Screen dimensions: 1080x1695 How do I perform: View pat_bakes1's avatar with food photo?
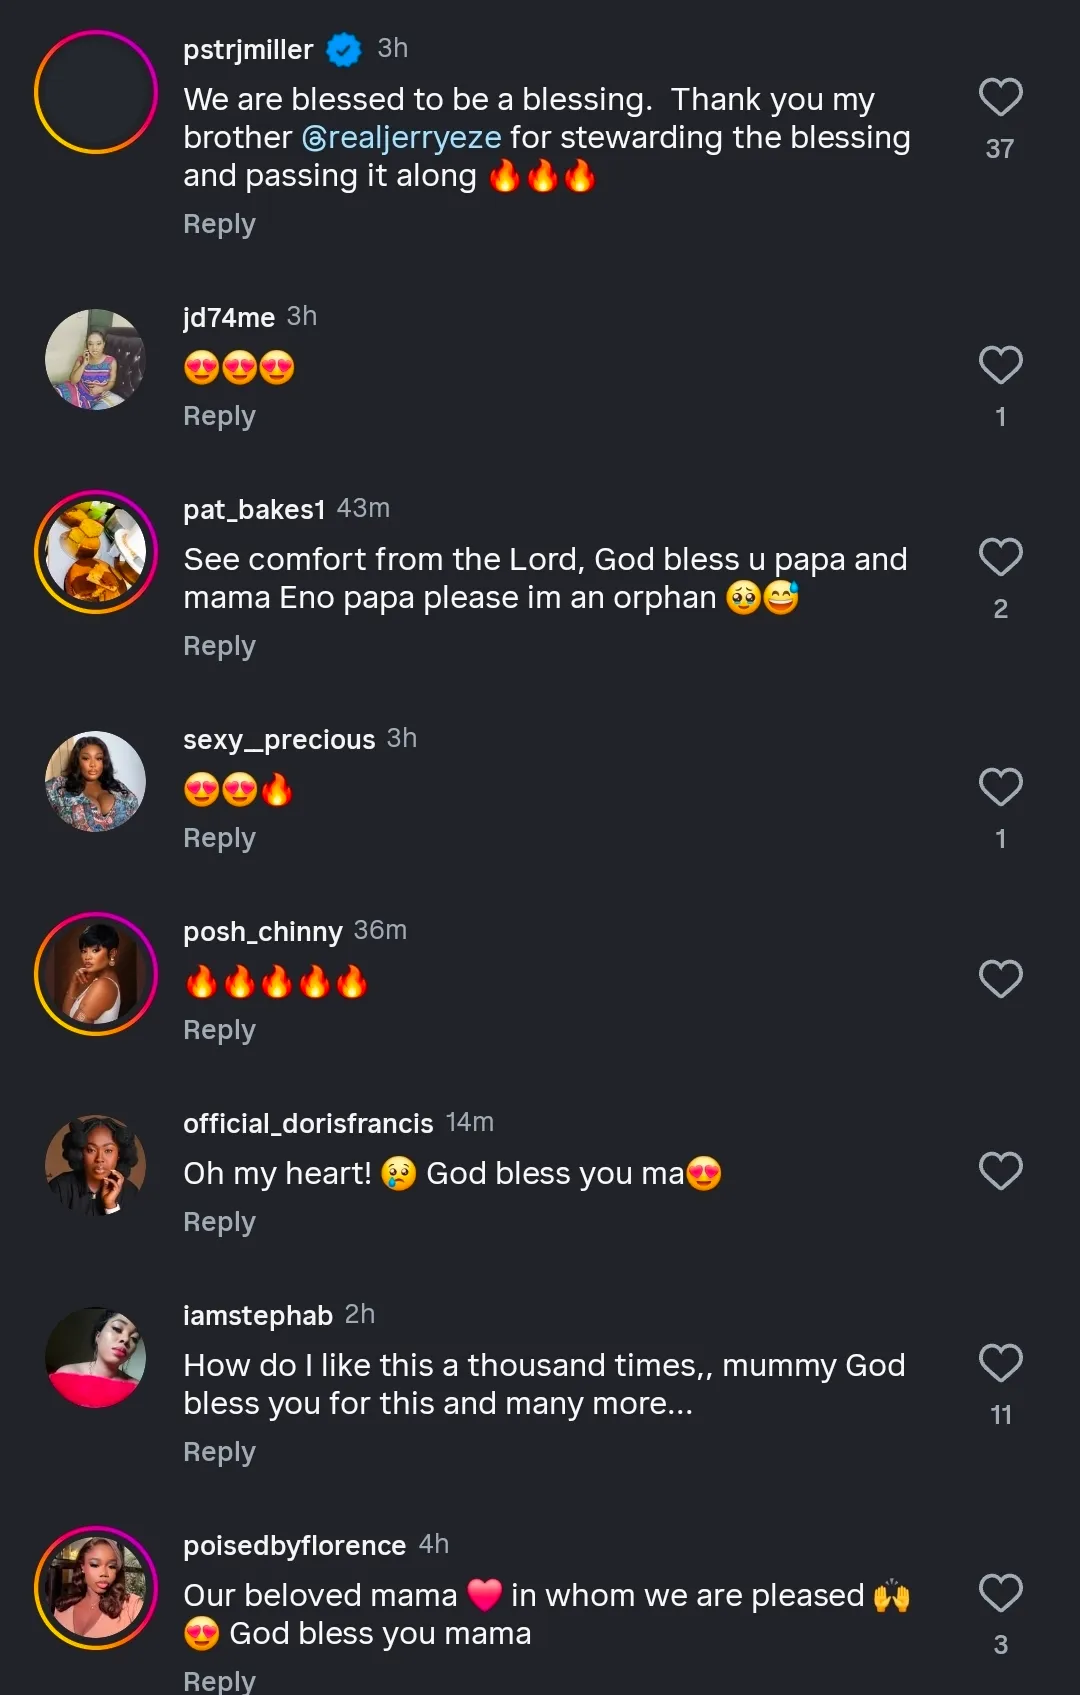(96, 552)
